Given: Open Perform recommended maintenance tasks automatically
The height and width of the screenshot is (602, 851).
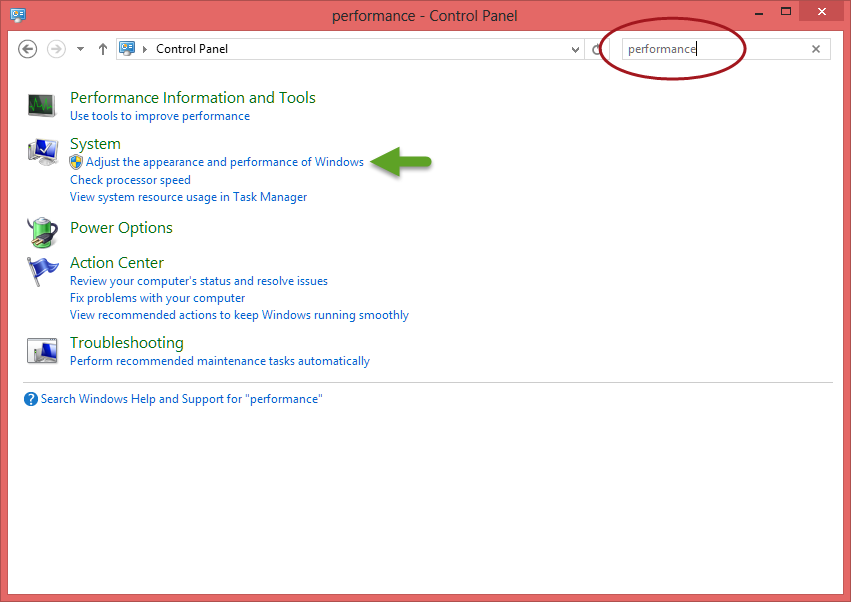Looking at the screenshot, I should point(220,361).
